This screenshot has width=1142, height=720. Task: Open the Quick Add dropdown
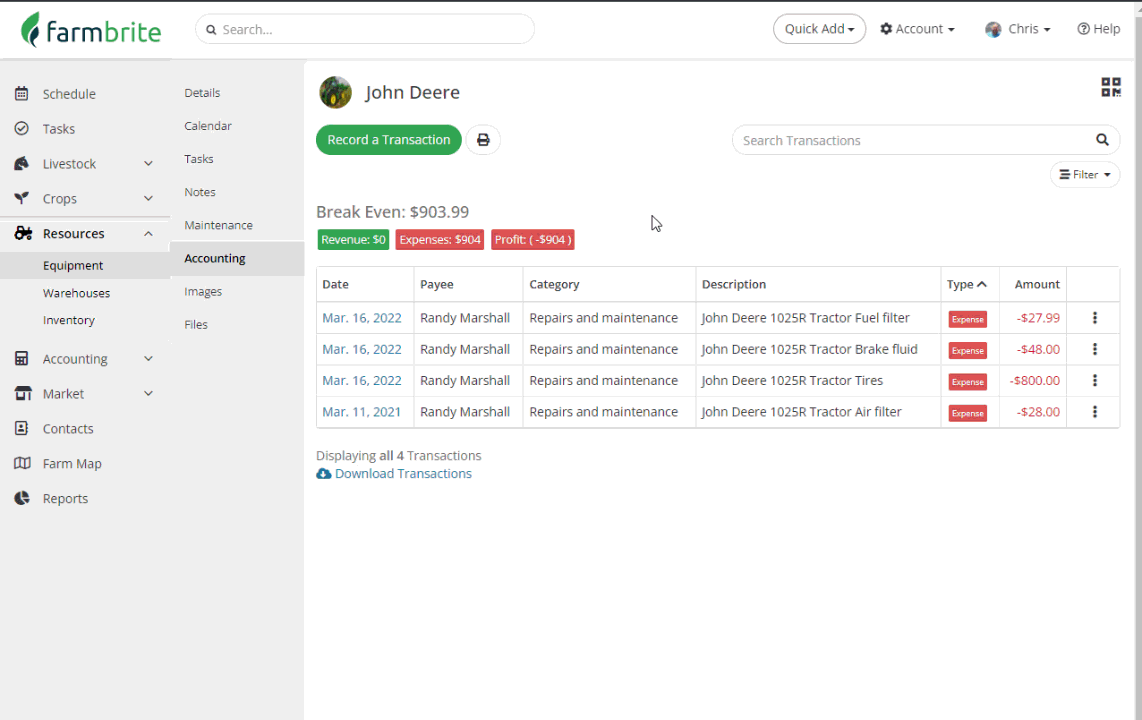point(819,29)
